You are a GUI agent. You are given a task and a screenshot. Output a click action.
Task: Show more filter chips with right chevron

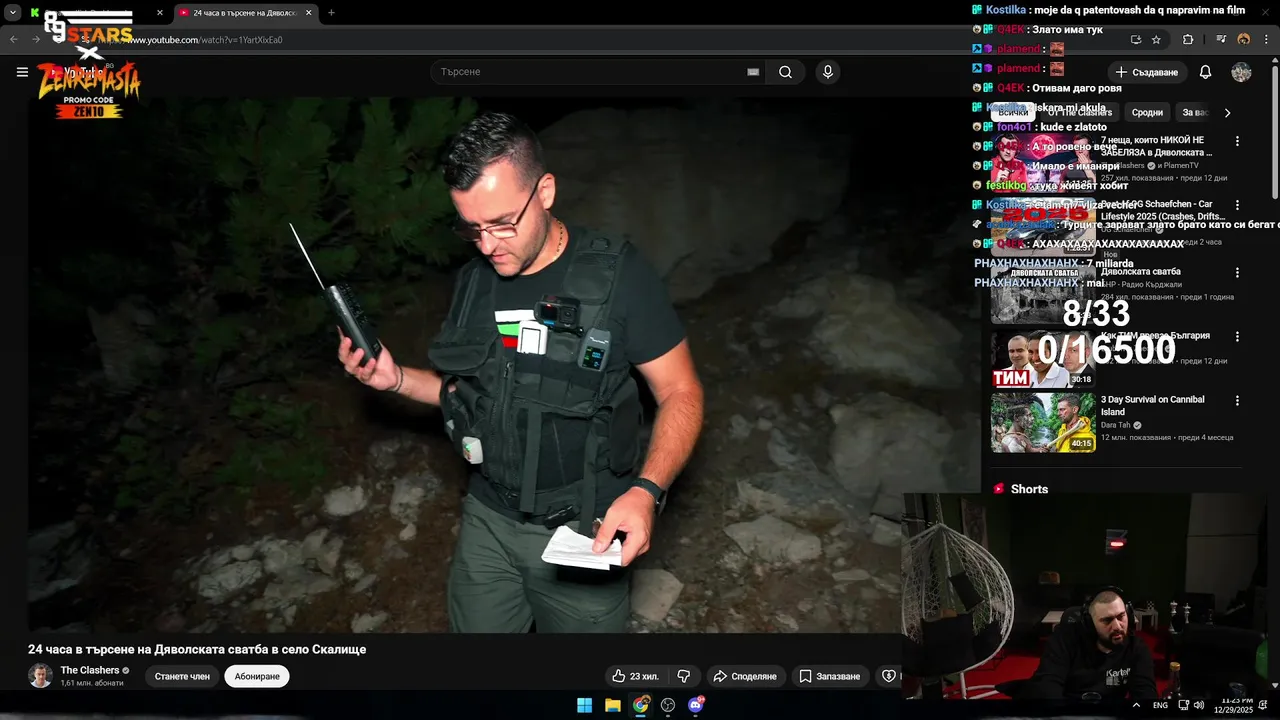1228,112
